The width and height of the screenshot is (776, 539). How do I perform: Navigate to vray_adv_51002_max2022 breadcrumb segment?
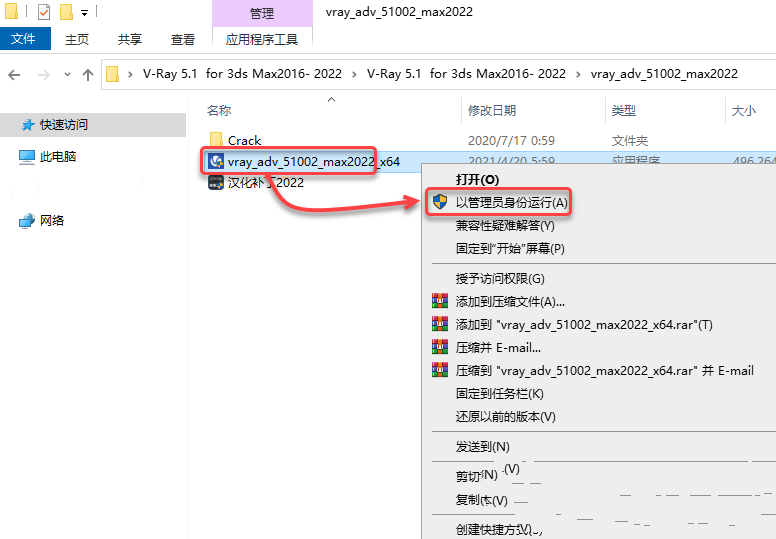point(664,74)
